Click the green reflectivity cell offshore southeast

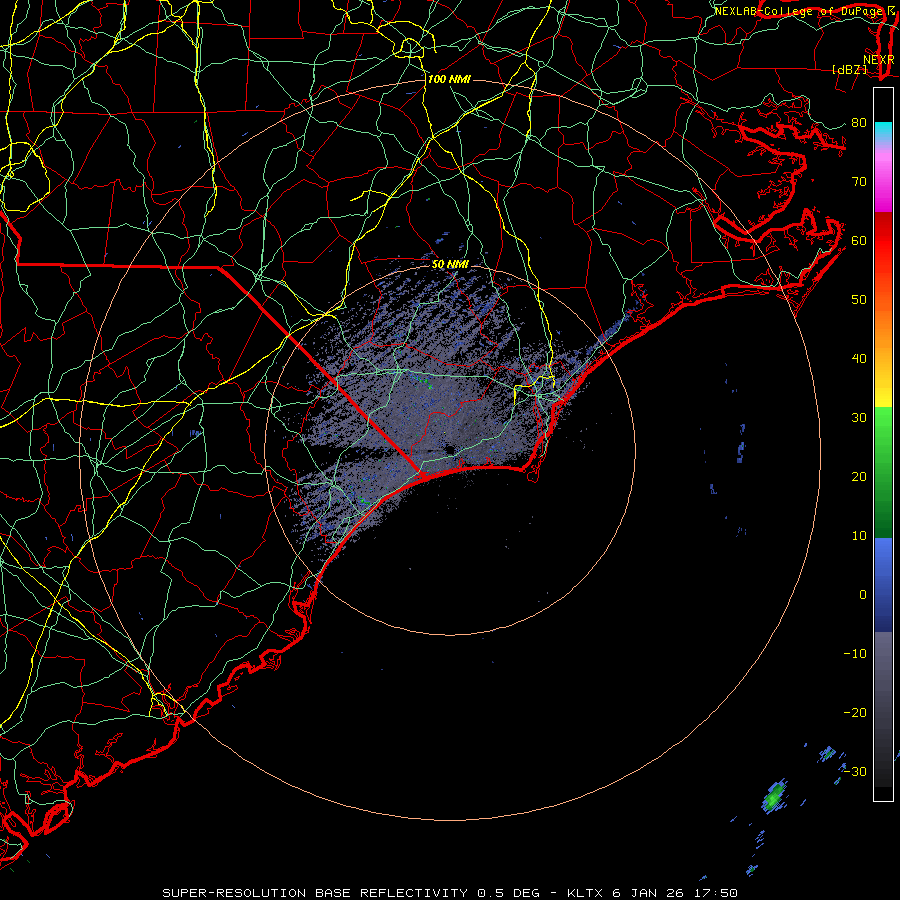(x=774, y=796)
